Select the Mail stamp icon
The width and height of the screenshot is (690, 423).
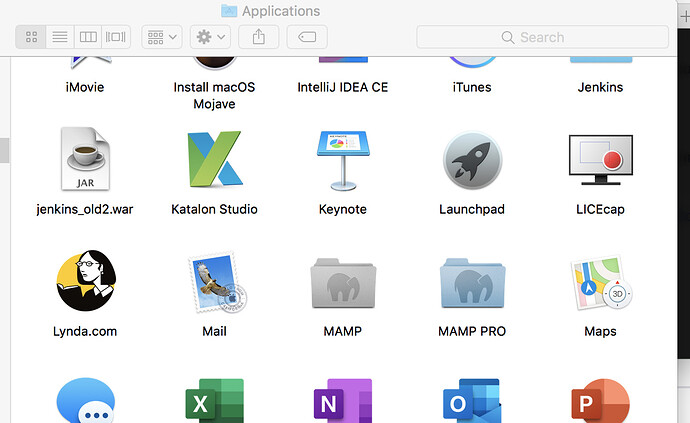[217, 282]
